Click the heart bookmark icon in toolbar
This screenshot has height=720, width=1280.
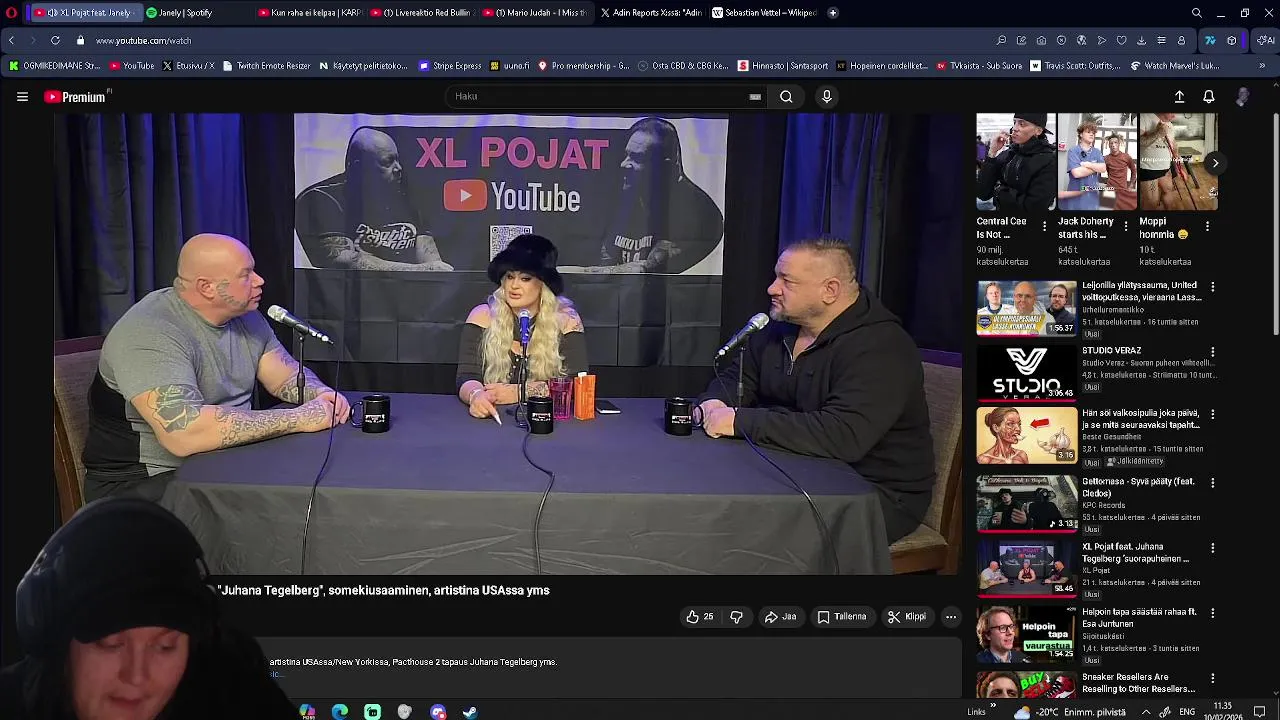[x=1121, y=40]
